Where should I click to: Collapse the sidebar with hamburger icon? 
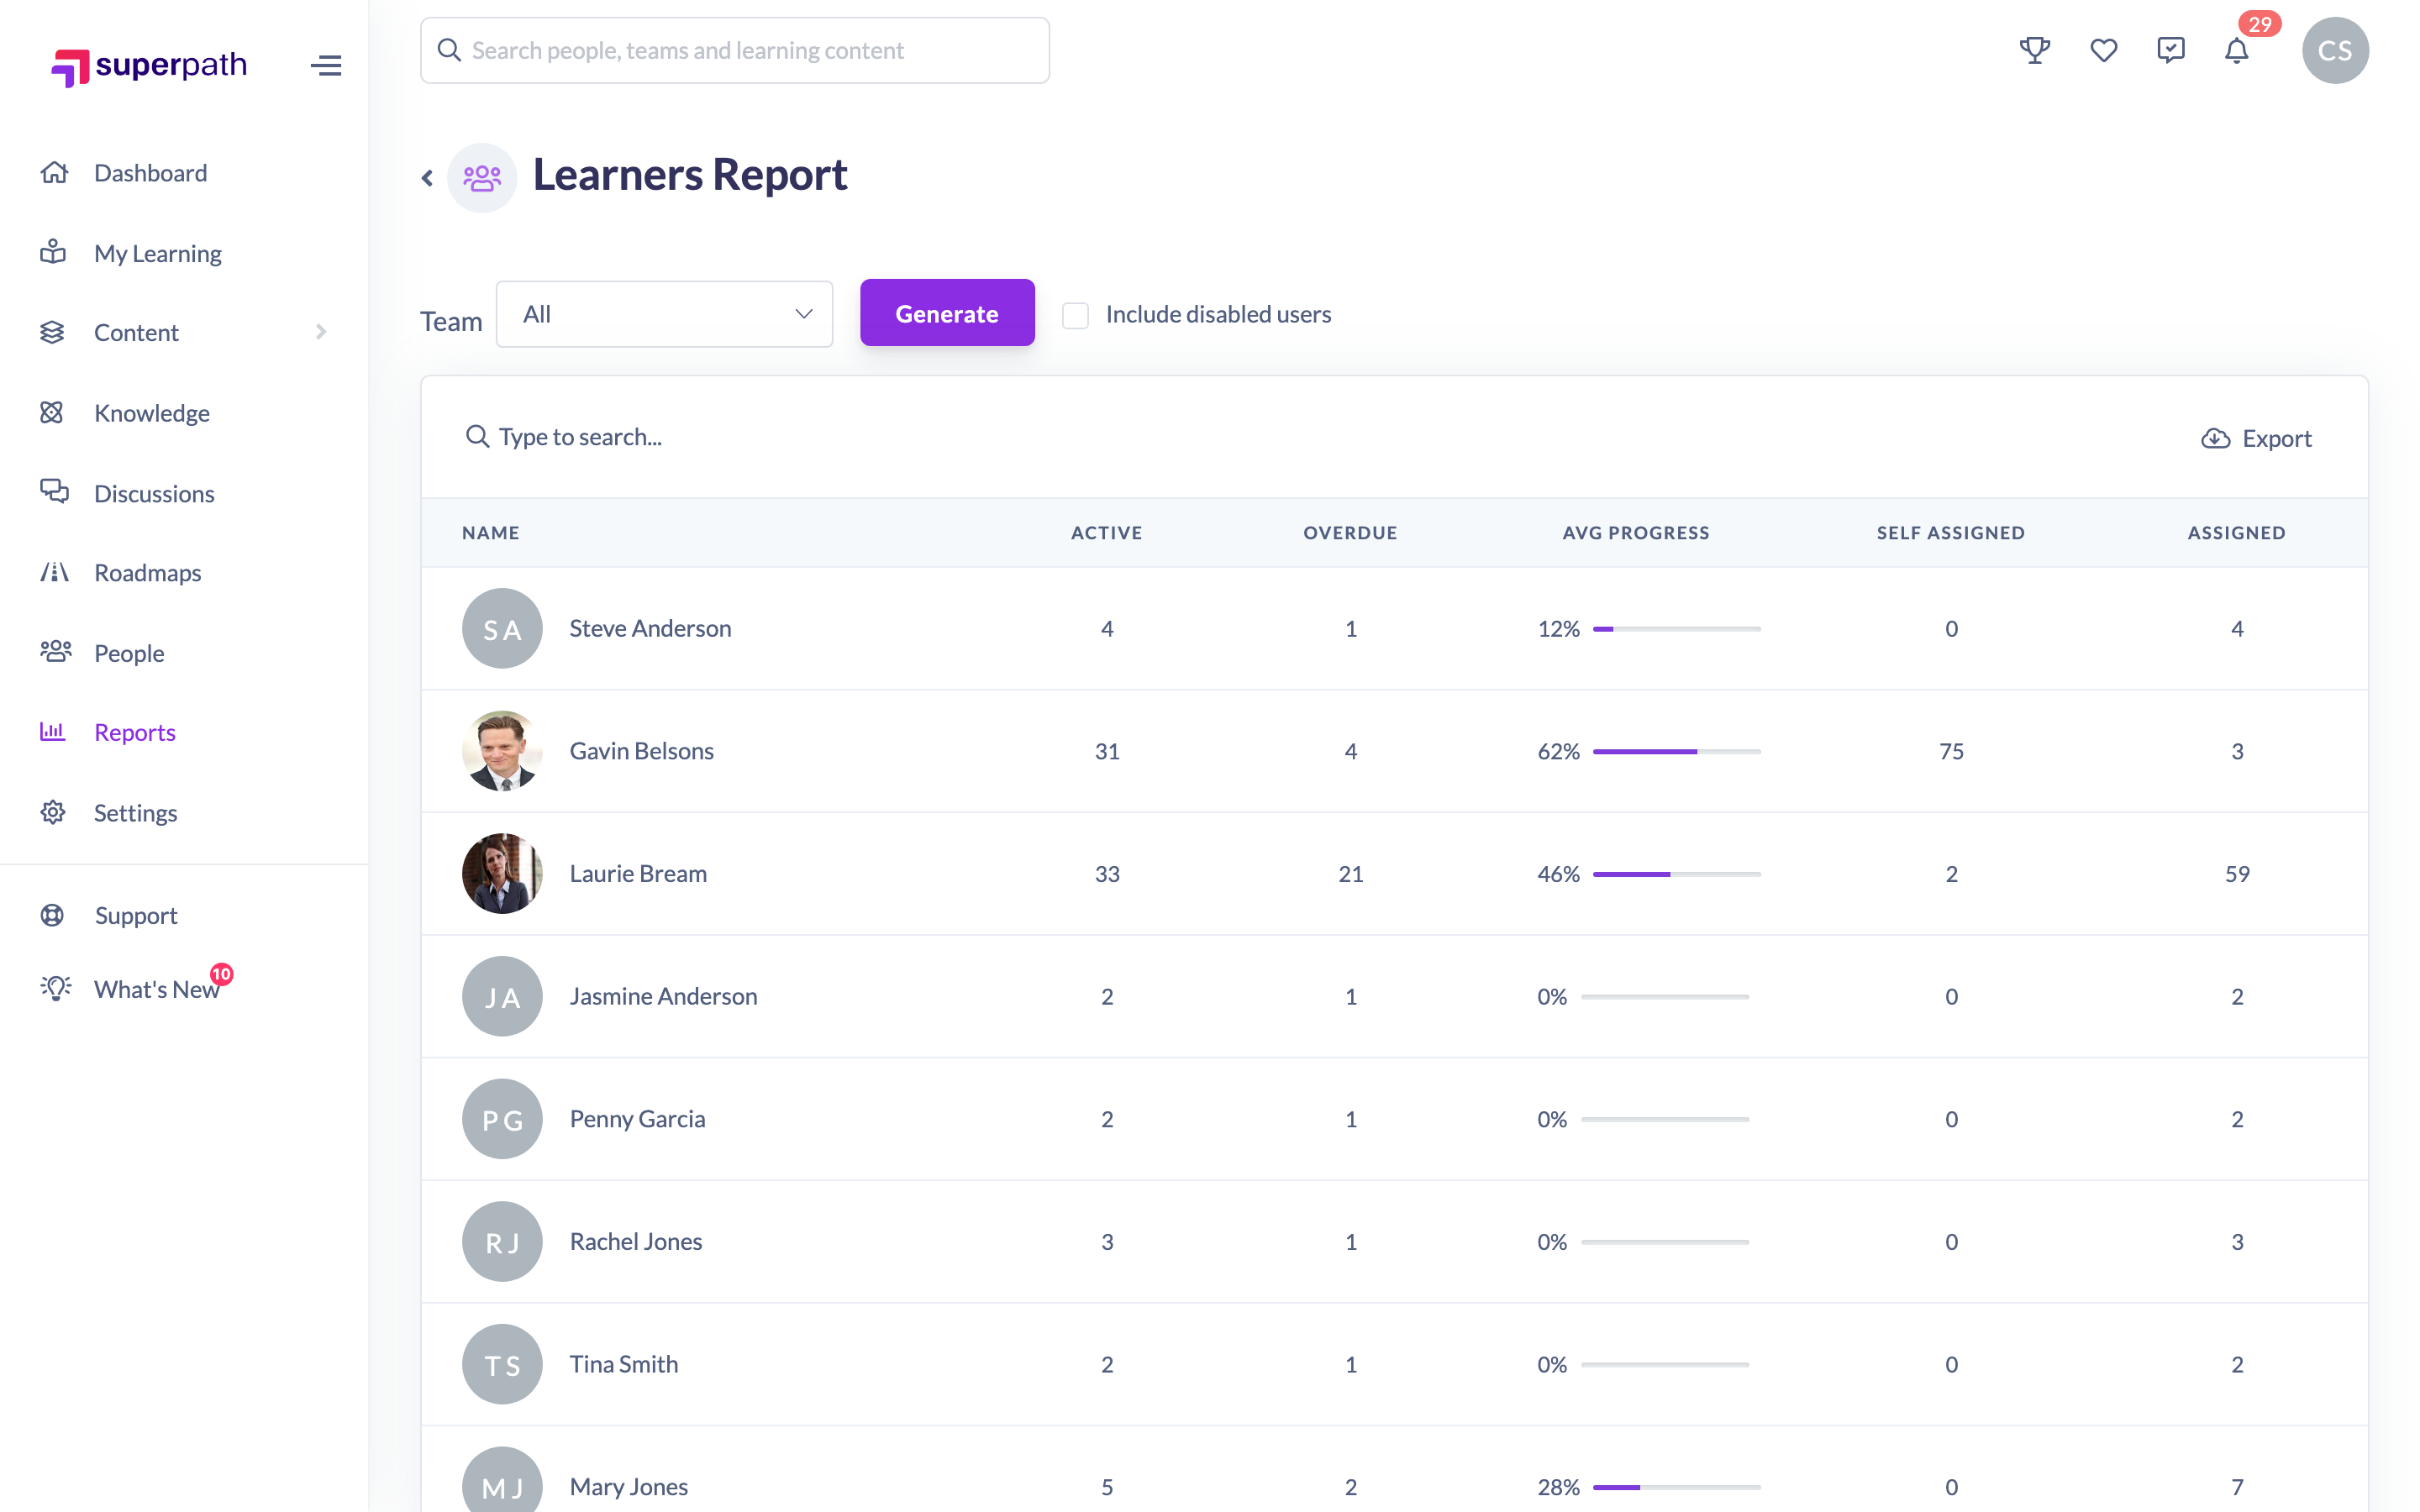[326, 66]
